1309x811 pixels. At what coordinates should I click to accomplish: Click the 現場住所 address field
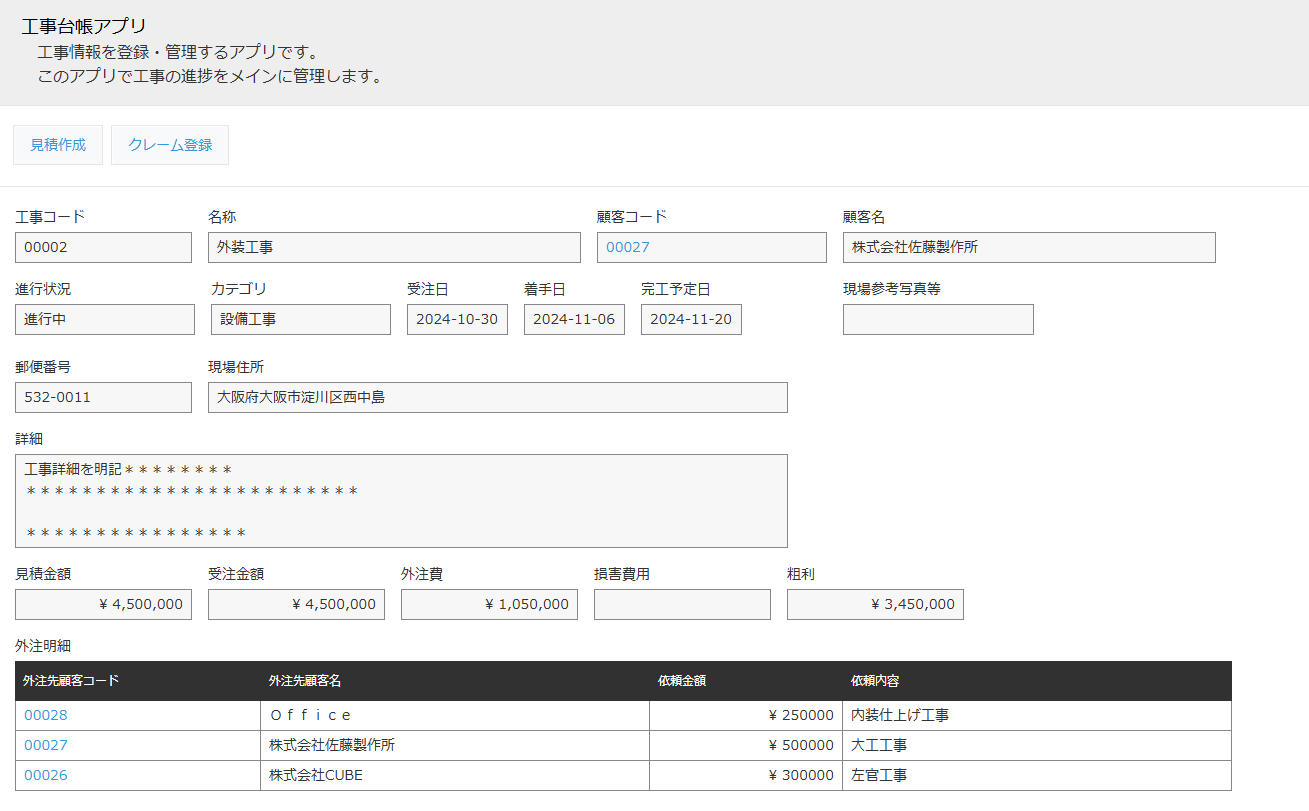tap(497, 397)
